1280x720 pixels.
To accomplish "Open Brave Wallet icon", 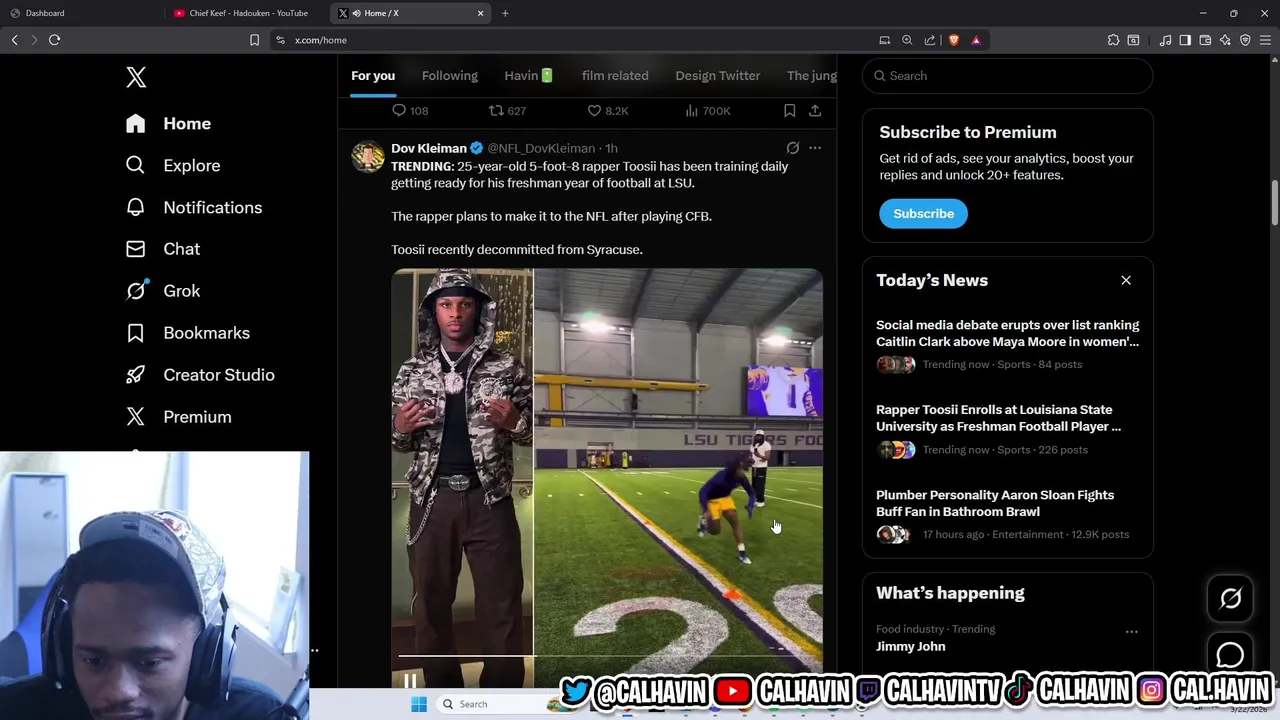I will 1205,40.
